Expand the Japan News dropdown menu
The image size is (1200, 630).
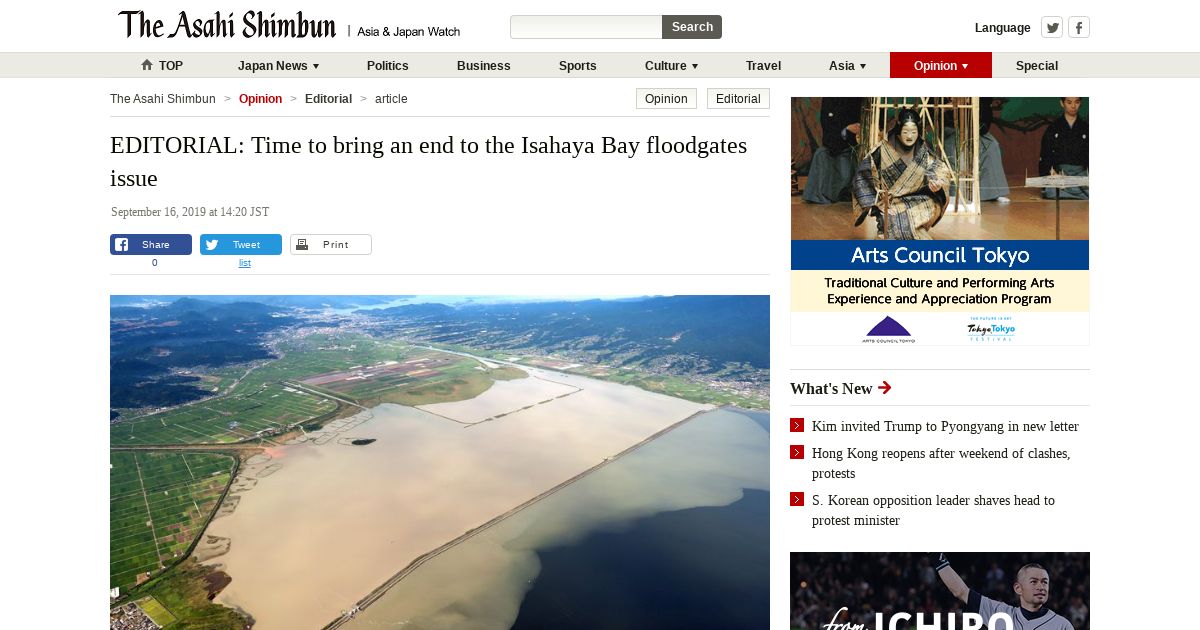click(279, 65)
